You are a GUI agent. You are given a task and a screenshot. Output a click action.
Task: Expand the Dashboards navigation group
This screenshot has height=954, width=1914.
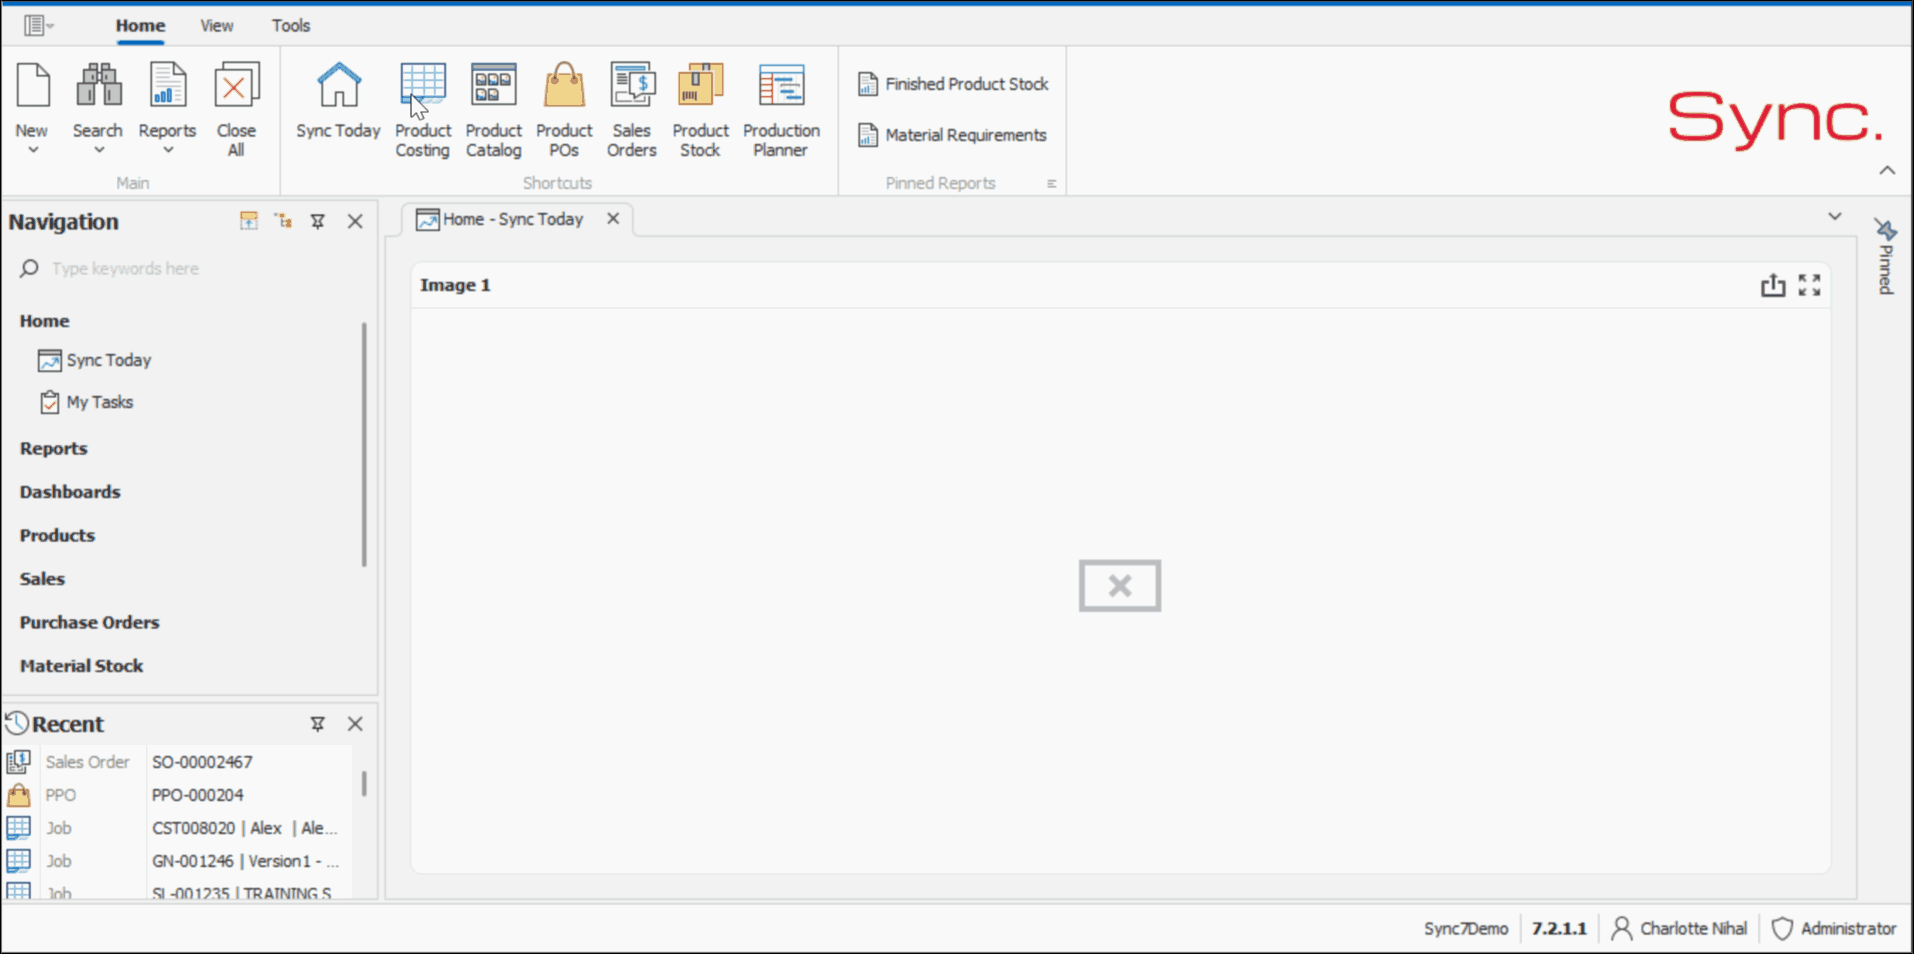coord(70,492)
